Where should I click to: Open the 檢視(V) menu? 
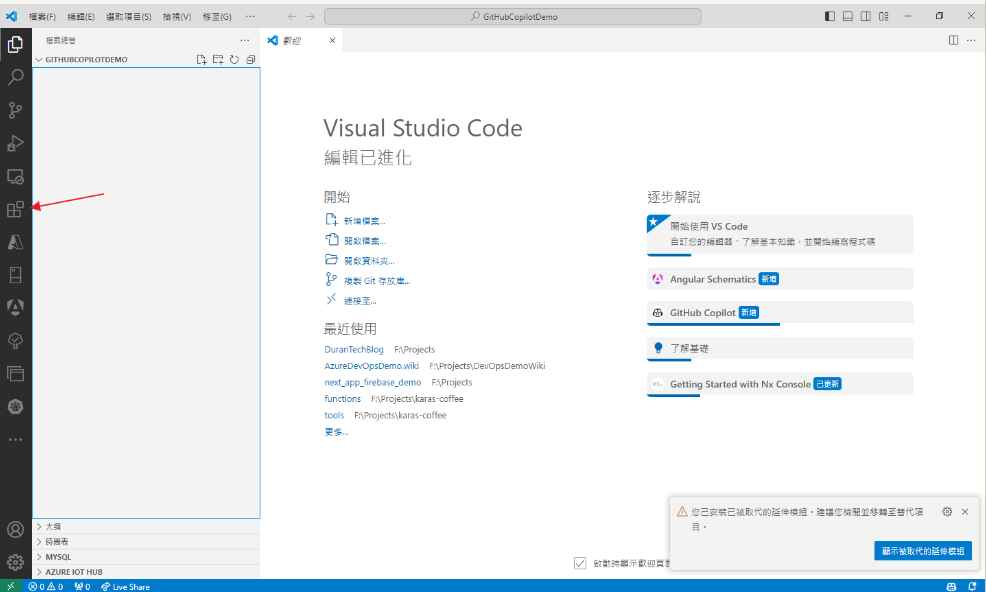[x=177, y=16]
